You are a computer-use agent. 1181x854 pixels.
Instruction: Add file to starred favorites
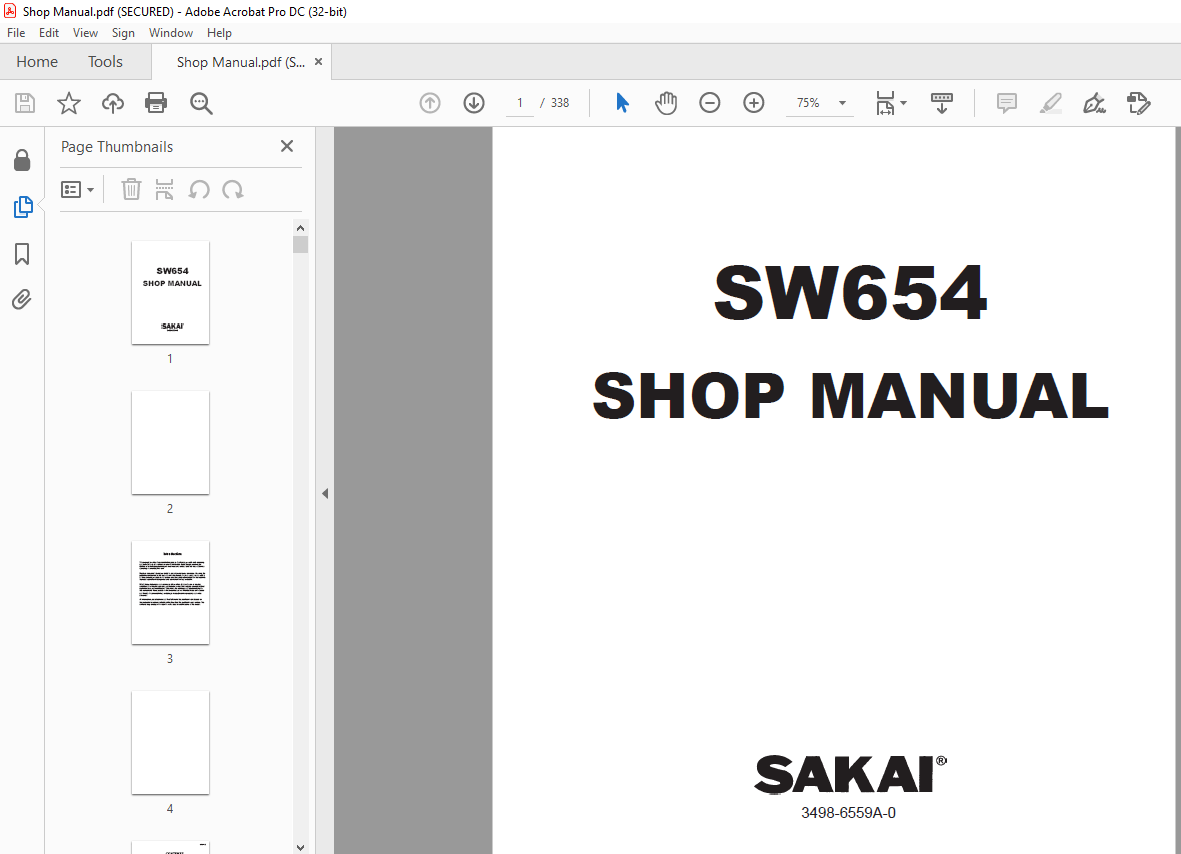(x=69, y=103)
